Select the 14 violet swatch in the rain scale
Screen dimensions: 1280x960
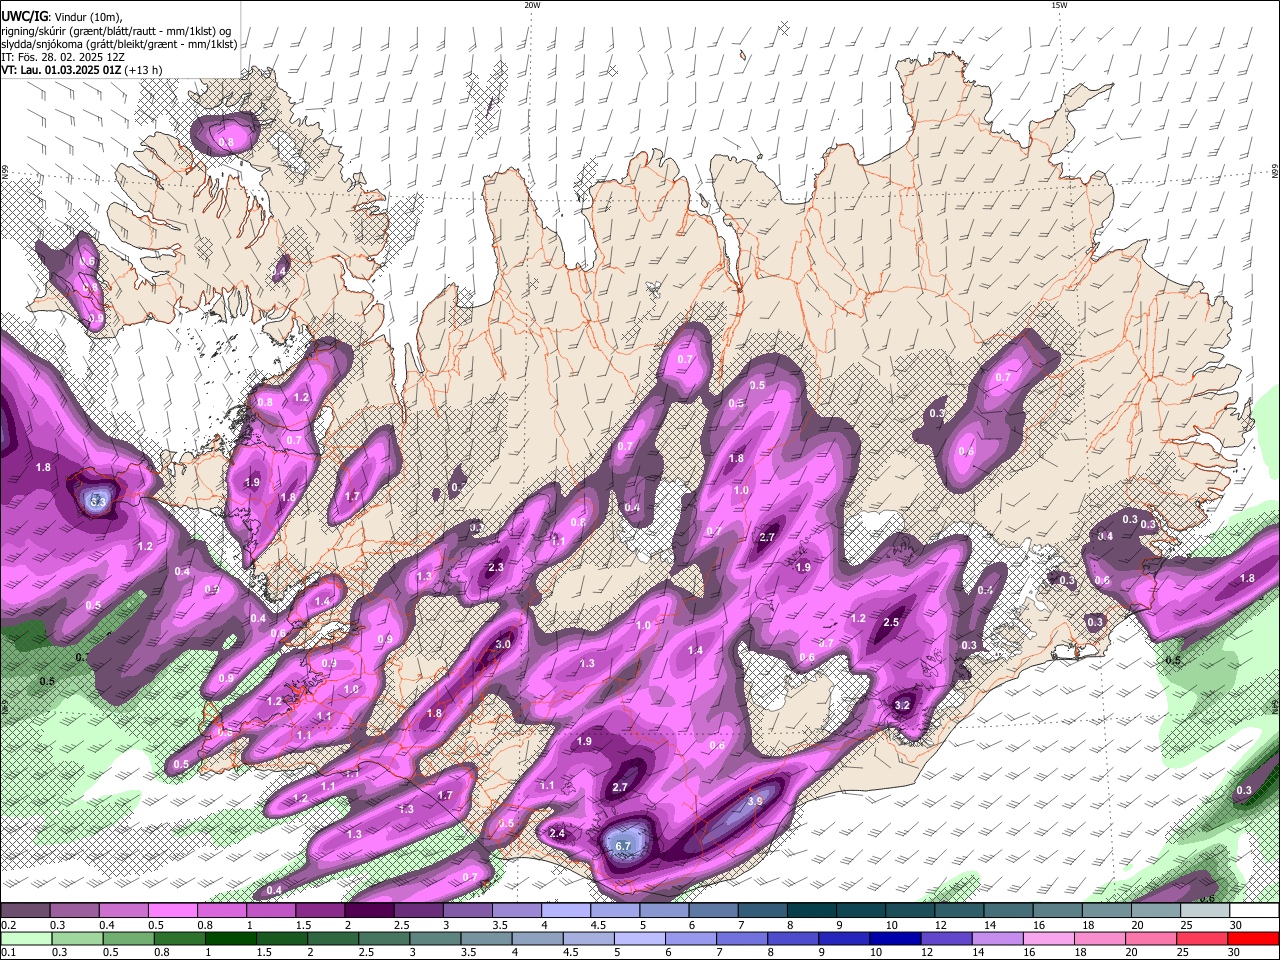click(996, 938)
